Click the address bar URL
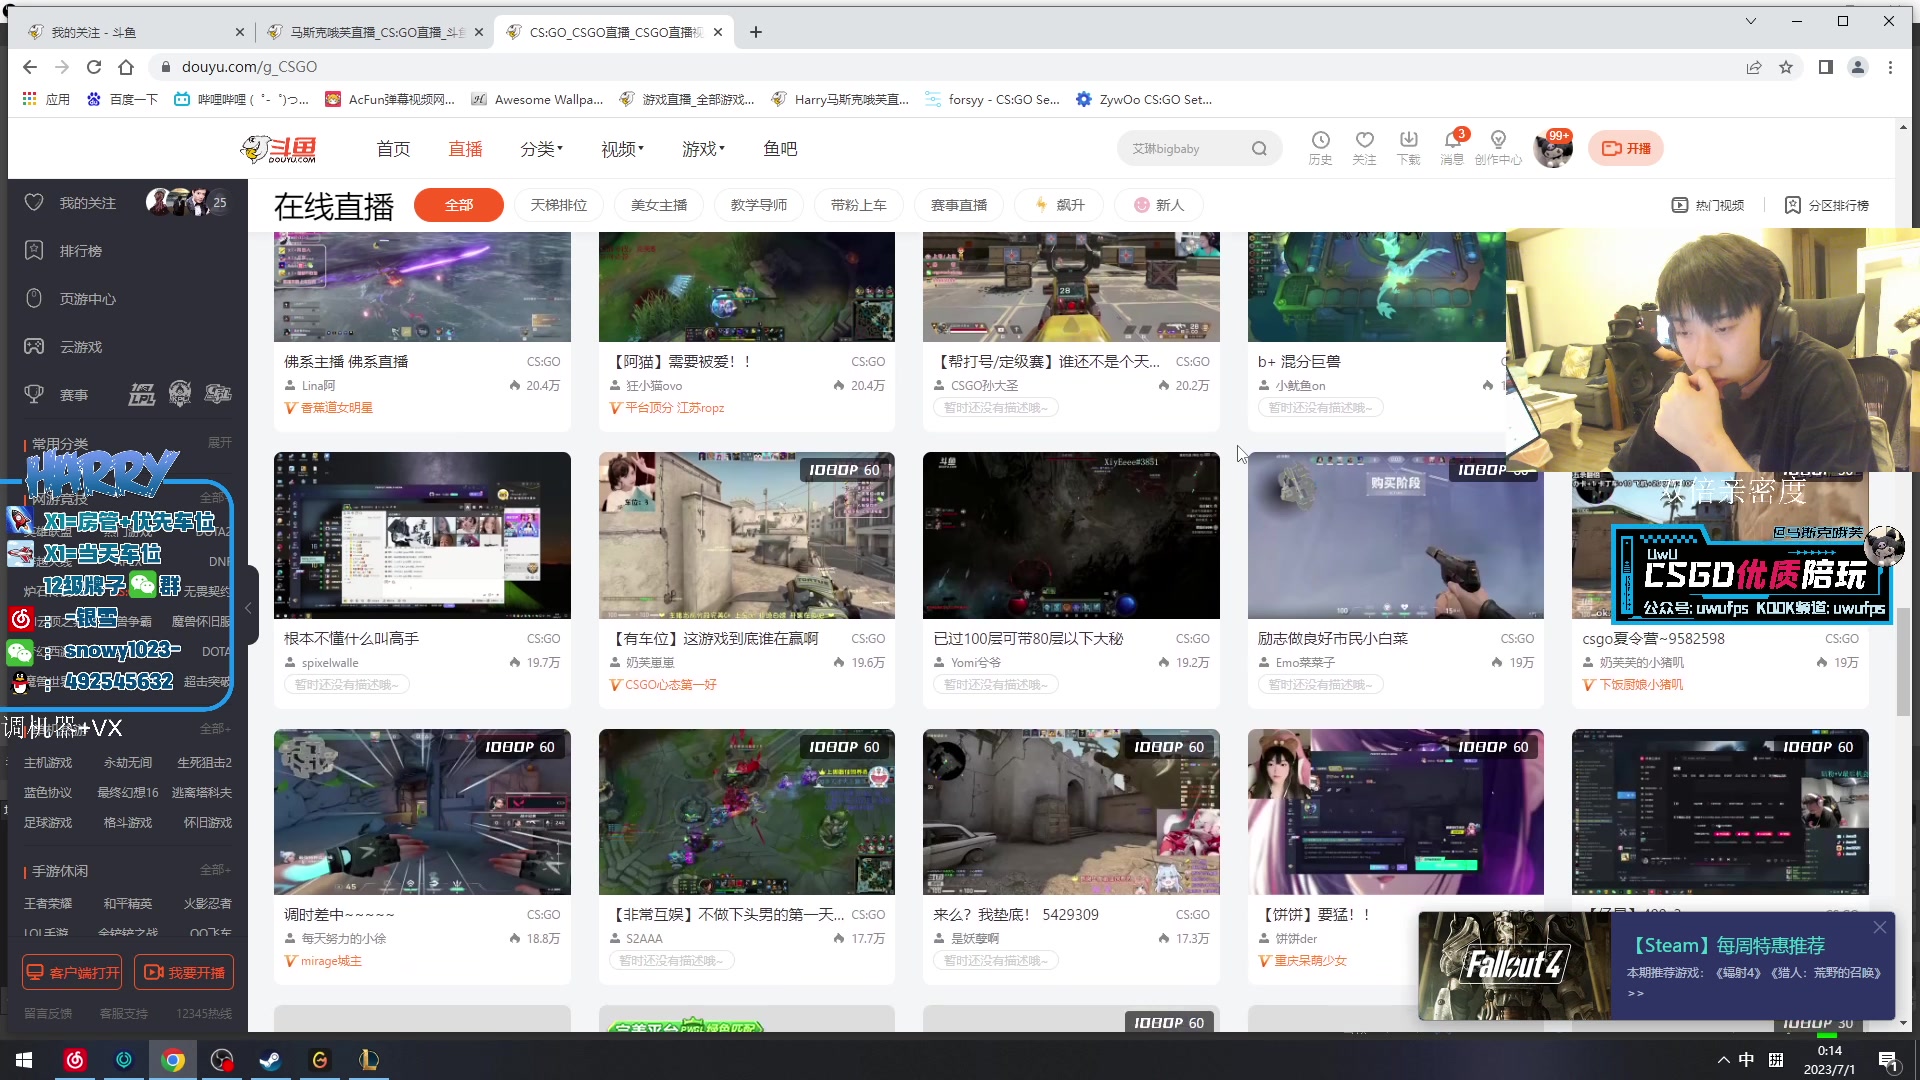Viewport: 1920px width, 1080px height. tap(249, 67)
